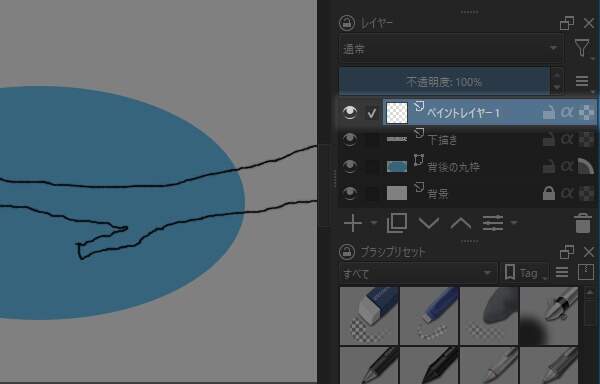Lock the ブラシプリセット docker

click(347, 252)
